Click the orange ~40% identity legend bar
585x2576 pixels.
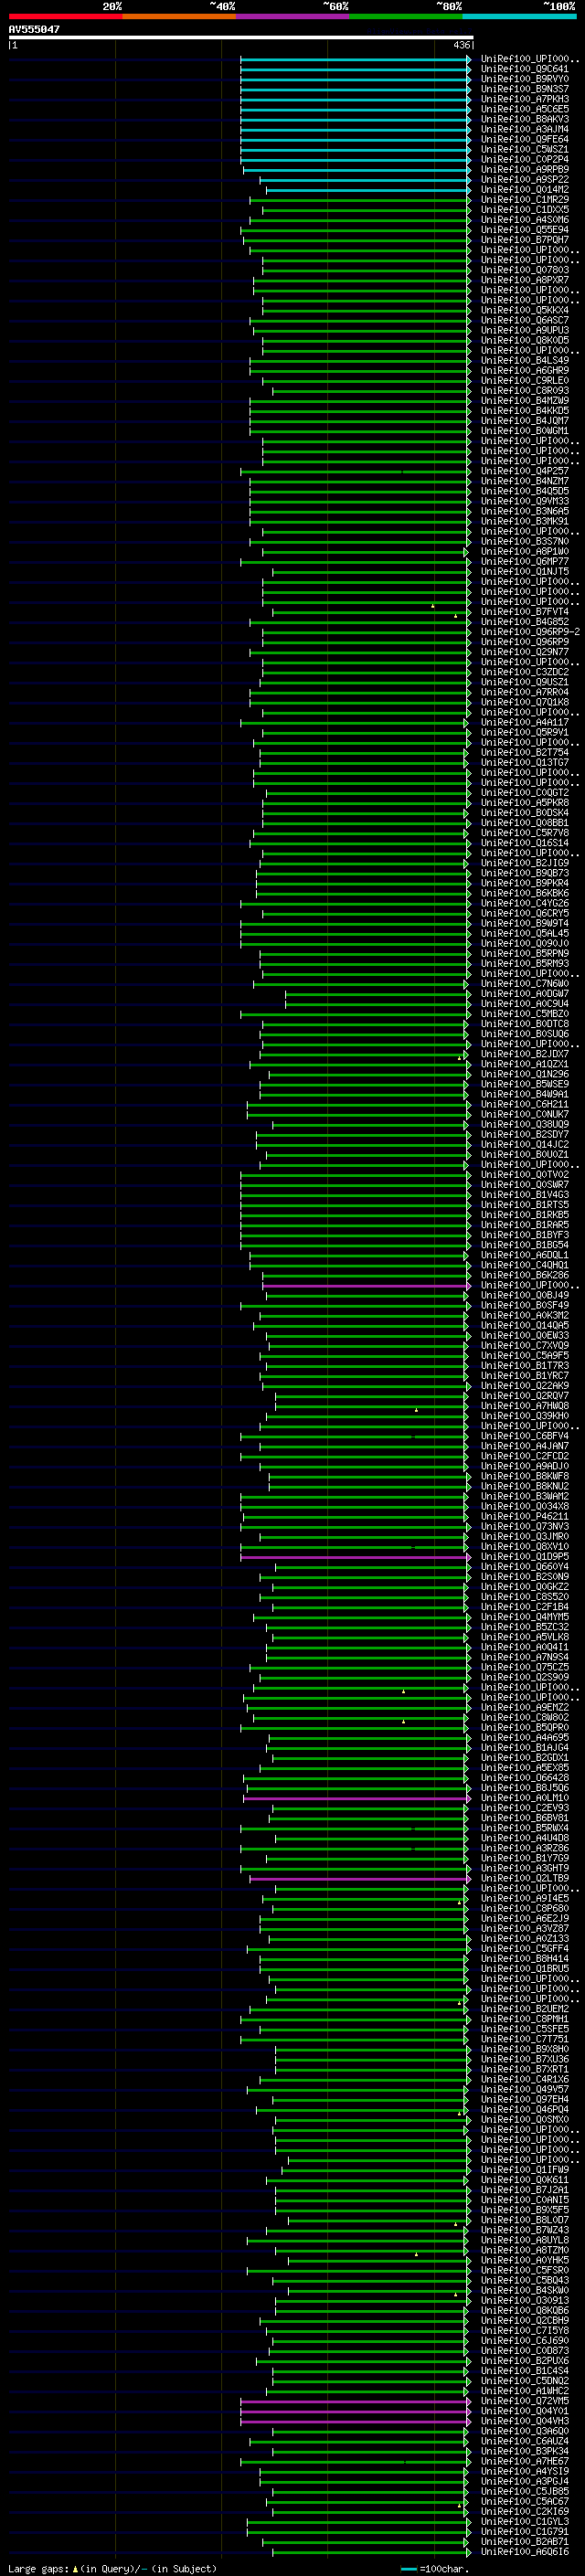click(179, 16)
